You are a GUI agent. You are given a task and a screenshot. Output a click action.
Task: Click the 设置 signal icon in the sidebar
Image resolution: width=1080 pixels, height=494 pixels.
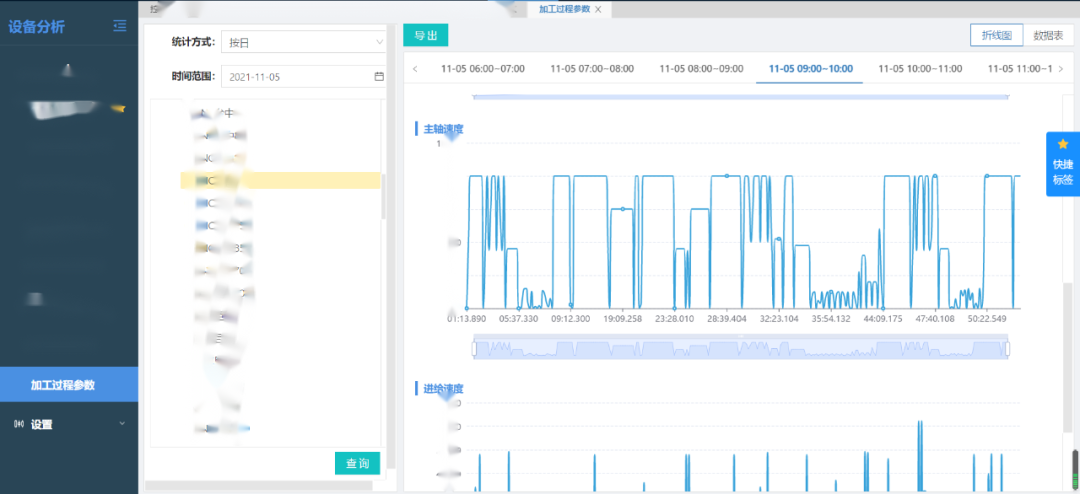18,424
